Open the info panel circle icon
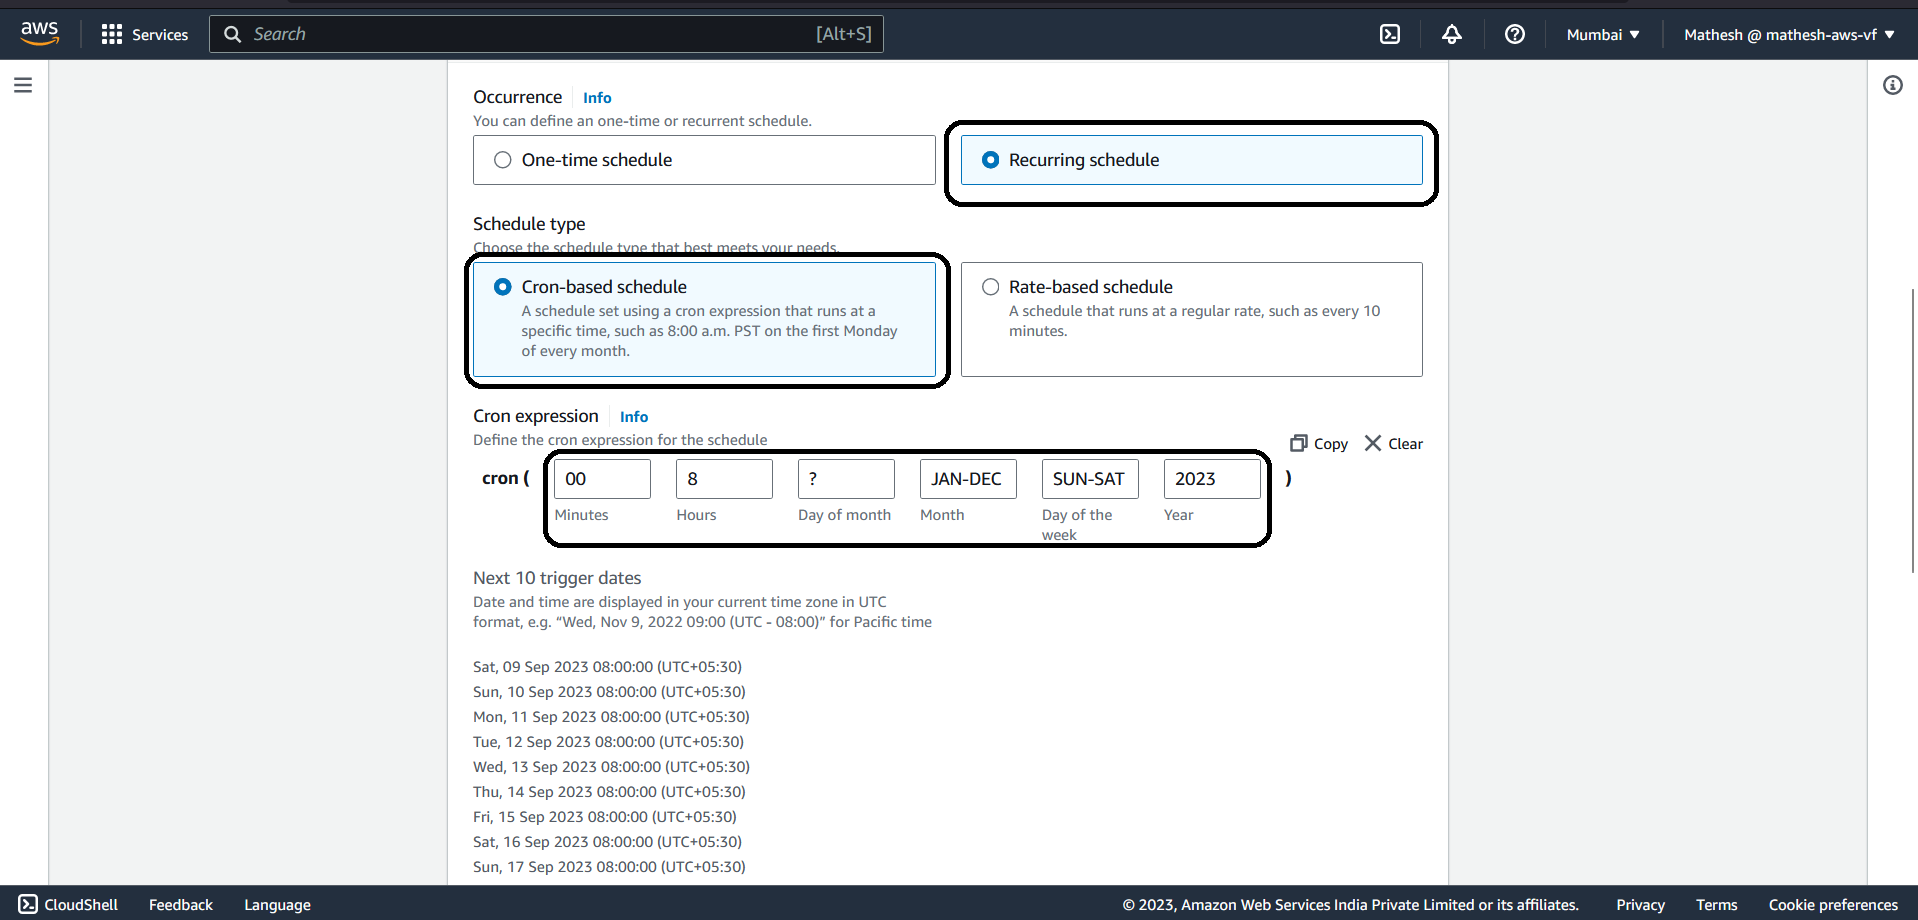Viewport: 1918px width, 920px height. pos(1893,85)
